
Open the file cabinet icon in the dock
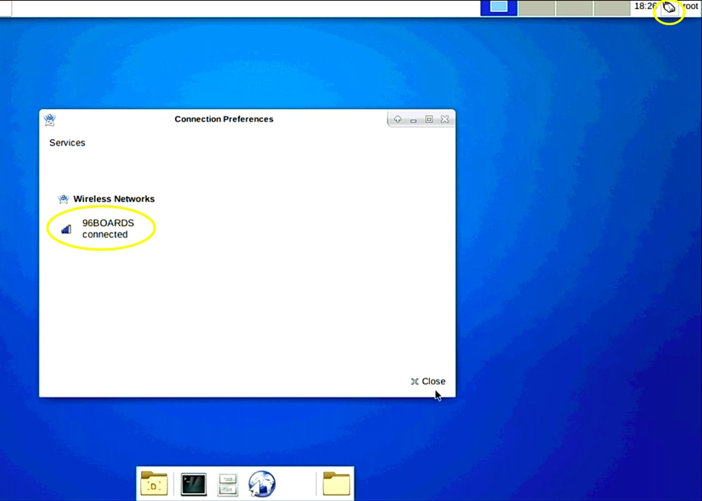228,485
